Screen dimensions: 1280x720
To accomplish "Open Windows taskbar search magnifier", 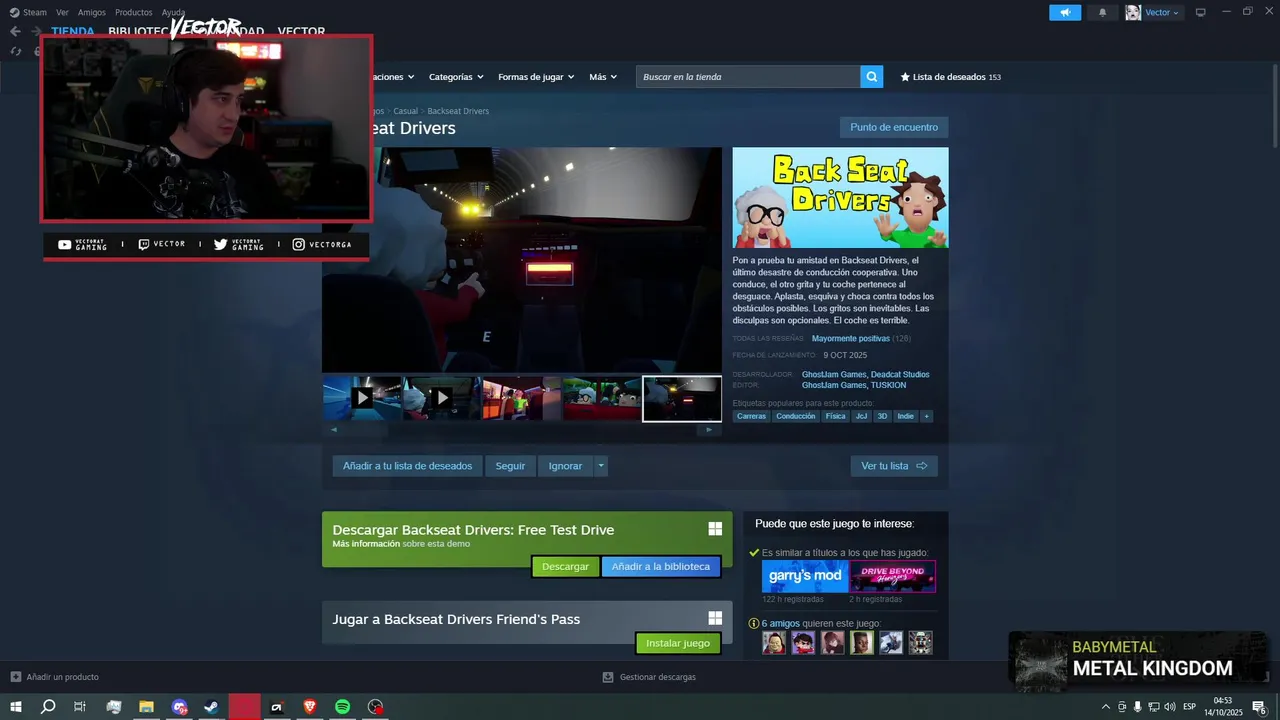I will click(x=48, y=707).
